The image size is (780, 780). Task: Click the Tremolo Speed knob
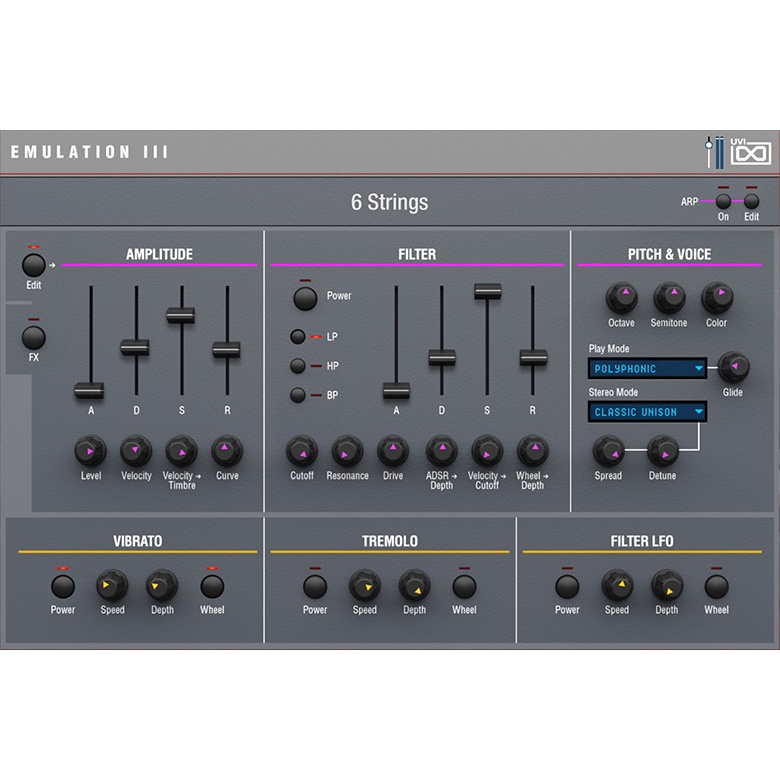pos(365,585)
